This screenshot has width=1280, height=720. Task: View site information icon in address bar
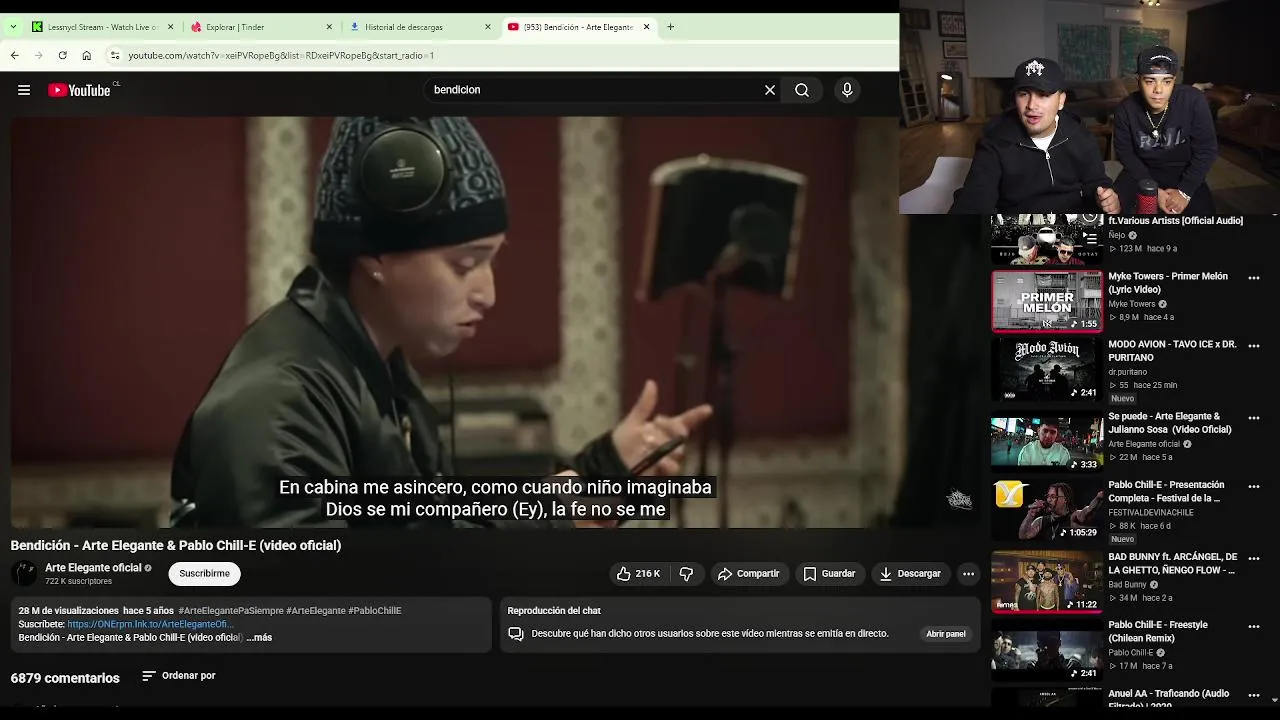tap(115, 56)
